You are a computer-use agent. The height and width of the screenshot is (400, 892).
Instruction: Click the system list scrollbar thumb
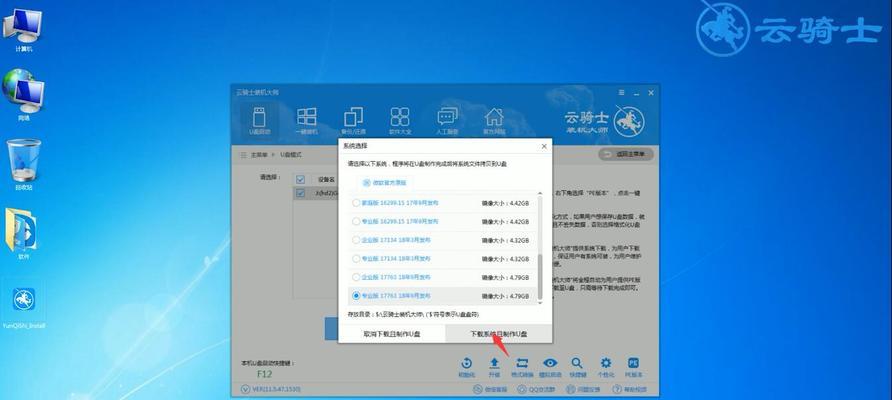tap(540, 278)
